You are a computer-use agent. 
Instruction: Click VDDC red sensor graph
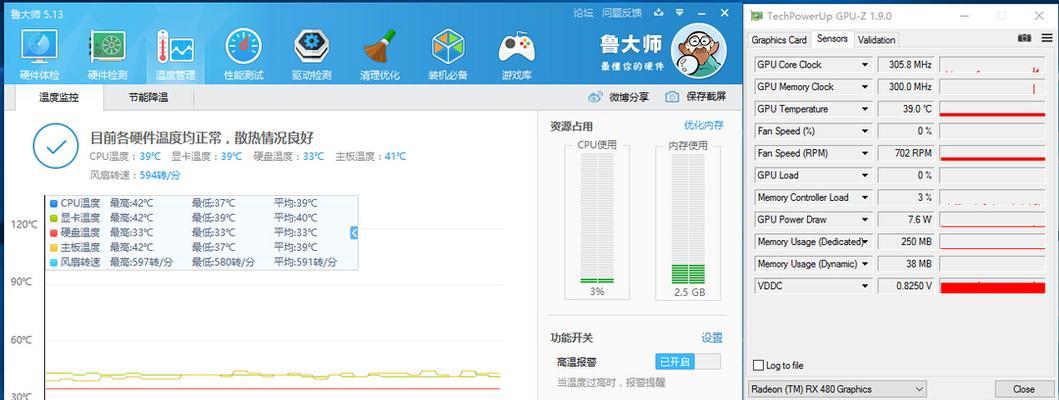pos(992,286)
